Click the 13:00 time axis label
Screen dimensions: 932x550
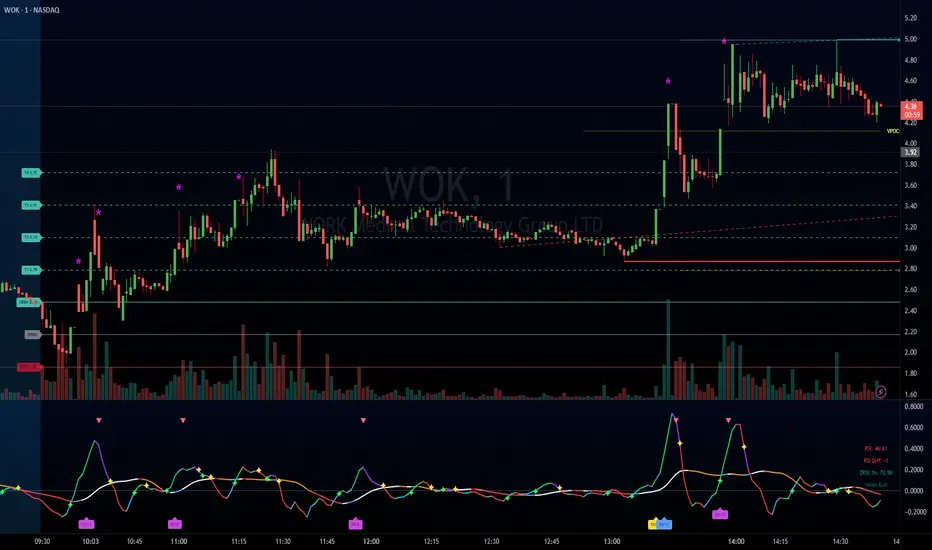point(612,542)
